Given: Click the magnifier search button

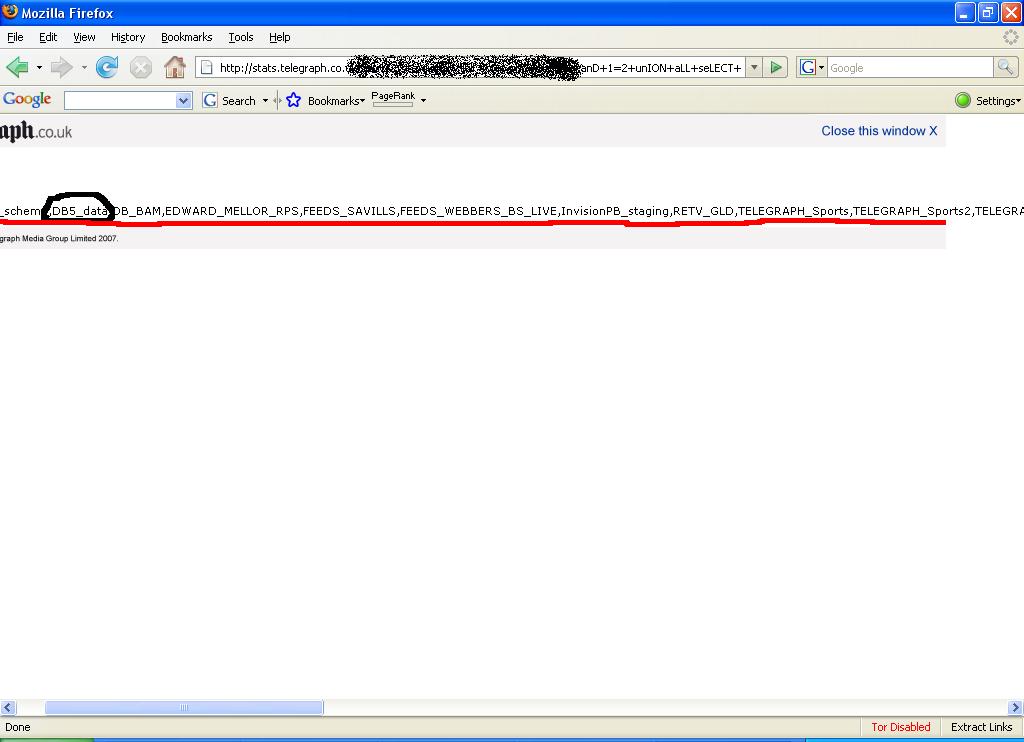Looking at the screenshot, I should (1005, 67).
